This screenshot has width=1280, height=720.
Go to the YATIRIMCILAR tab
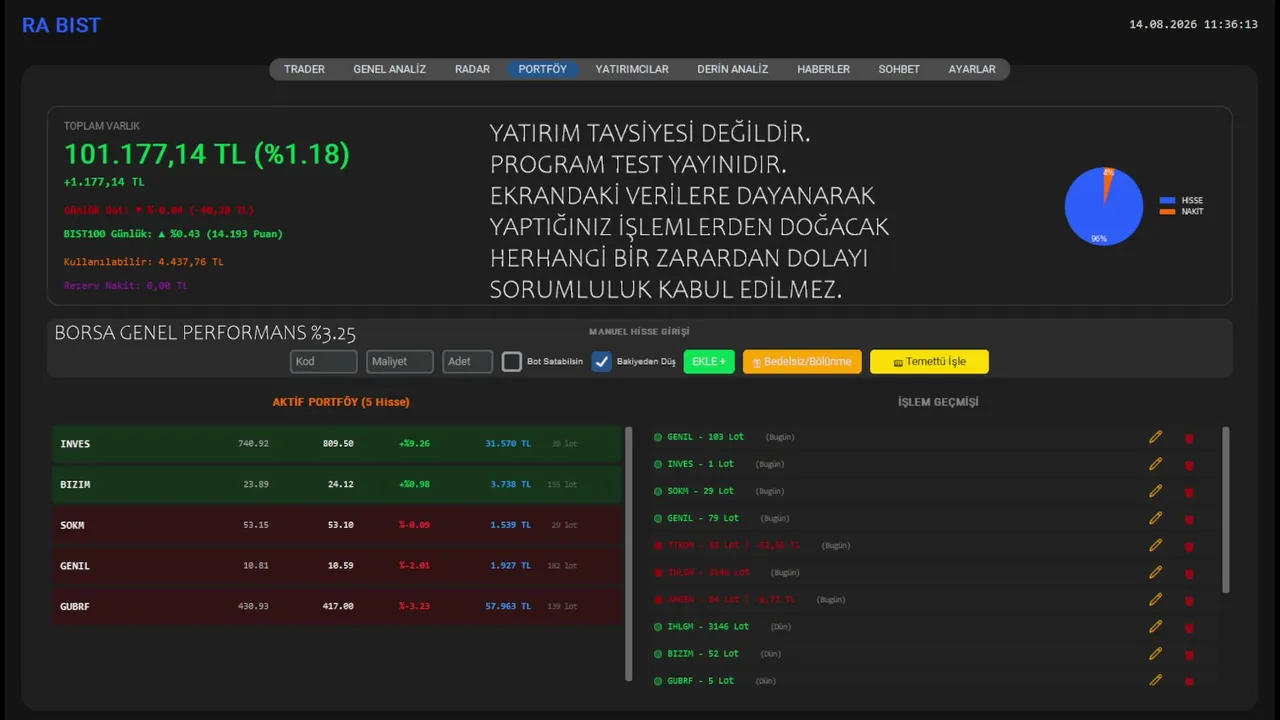(632, 69)
